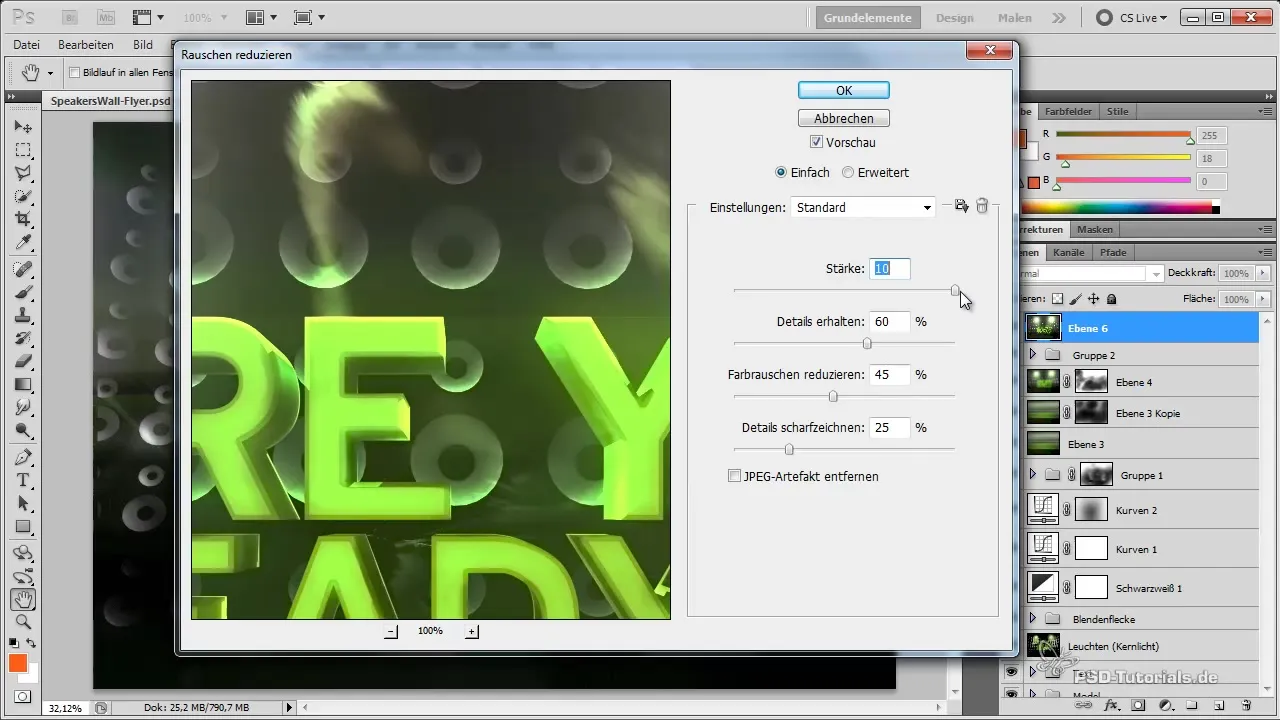Switch to the Masken tab

coord(1095,229)
